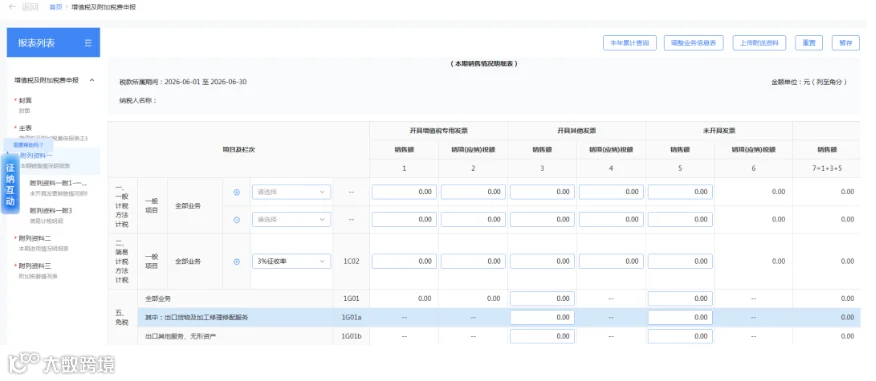The width and height of the screenshot is (876, 381).
Task: Click column 4 tax input in first 一般计税 row
Action: coord(611,192)
